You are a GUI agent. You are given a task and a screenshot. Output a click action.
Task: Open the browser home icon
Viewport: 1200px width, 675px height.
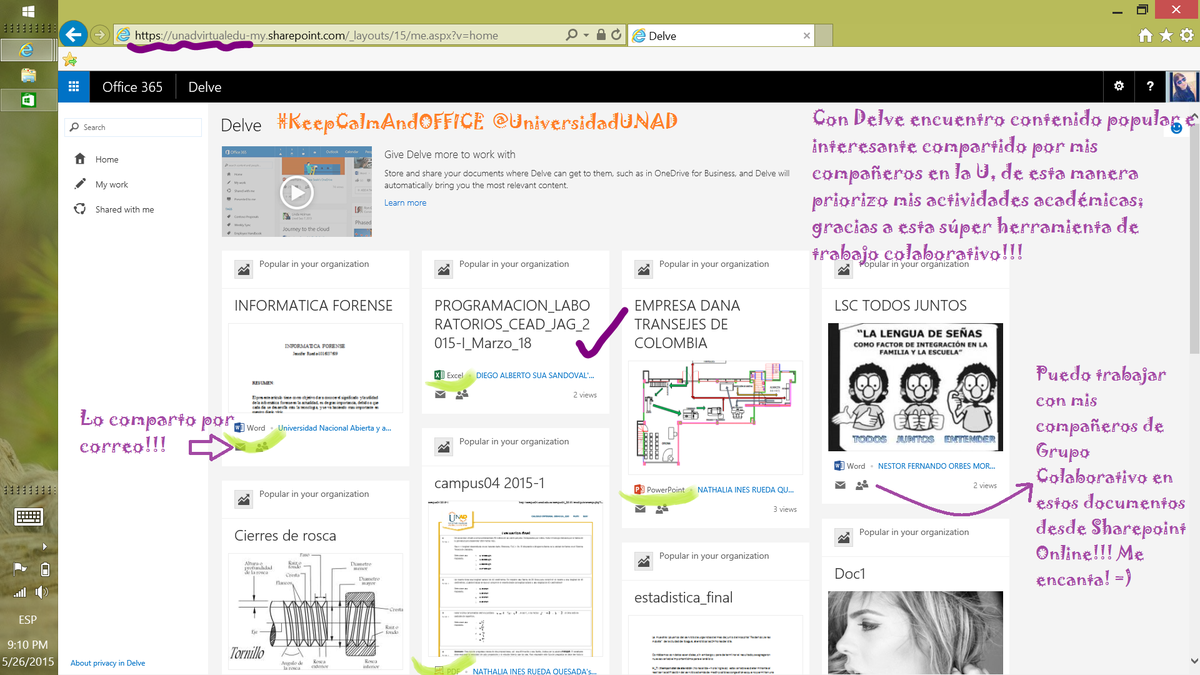[1147, 35]
